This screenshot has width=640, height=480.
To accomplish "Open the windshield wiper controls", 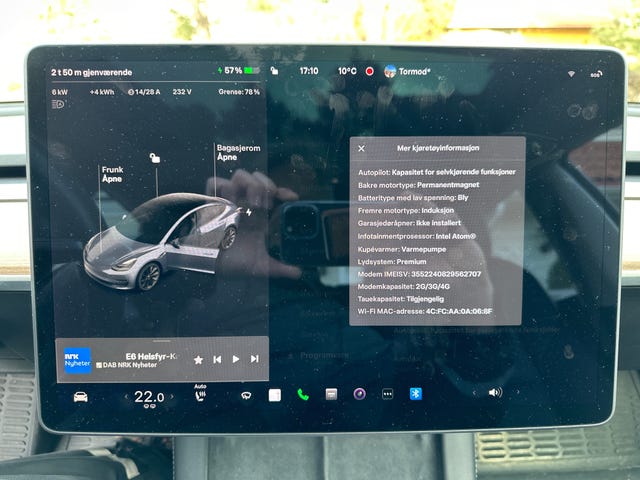I will coord(246,395).
